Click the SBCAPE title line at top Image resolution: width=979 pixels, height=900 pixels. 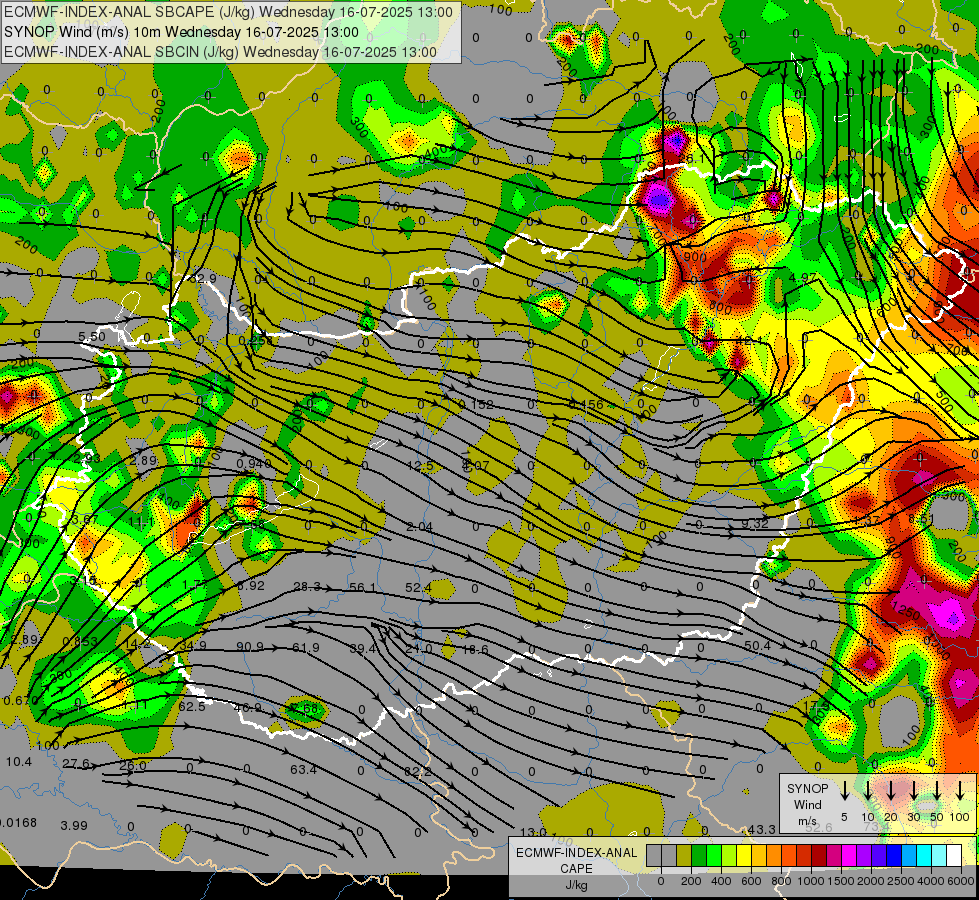click(228, 12)
